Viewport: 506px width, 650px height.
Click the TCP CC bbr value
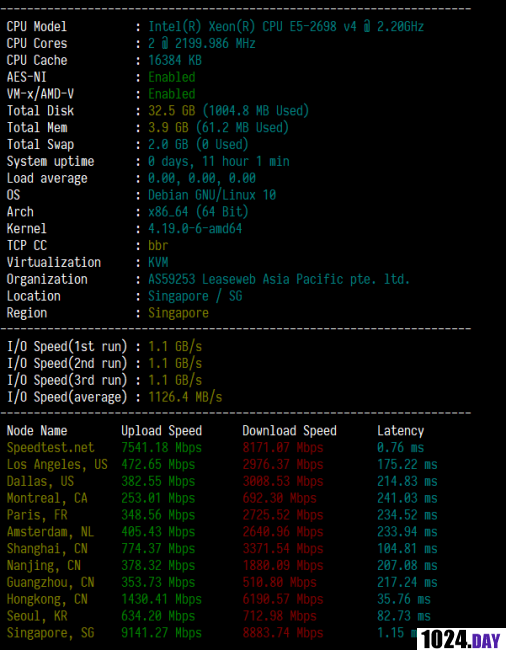(x=158, y=245)
